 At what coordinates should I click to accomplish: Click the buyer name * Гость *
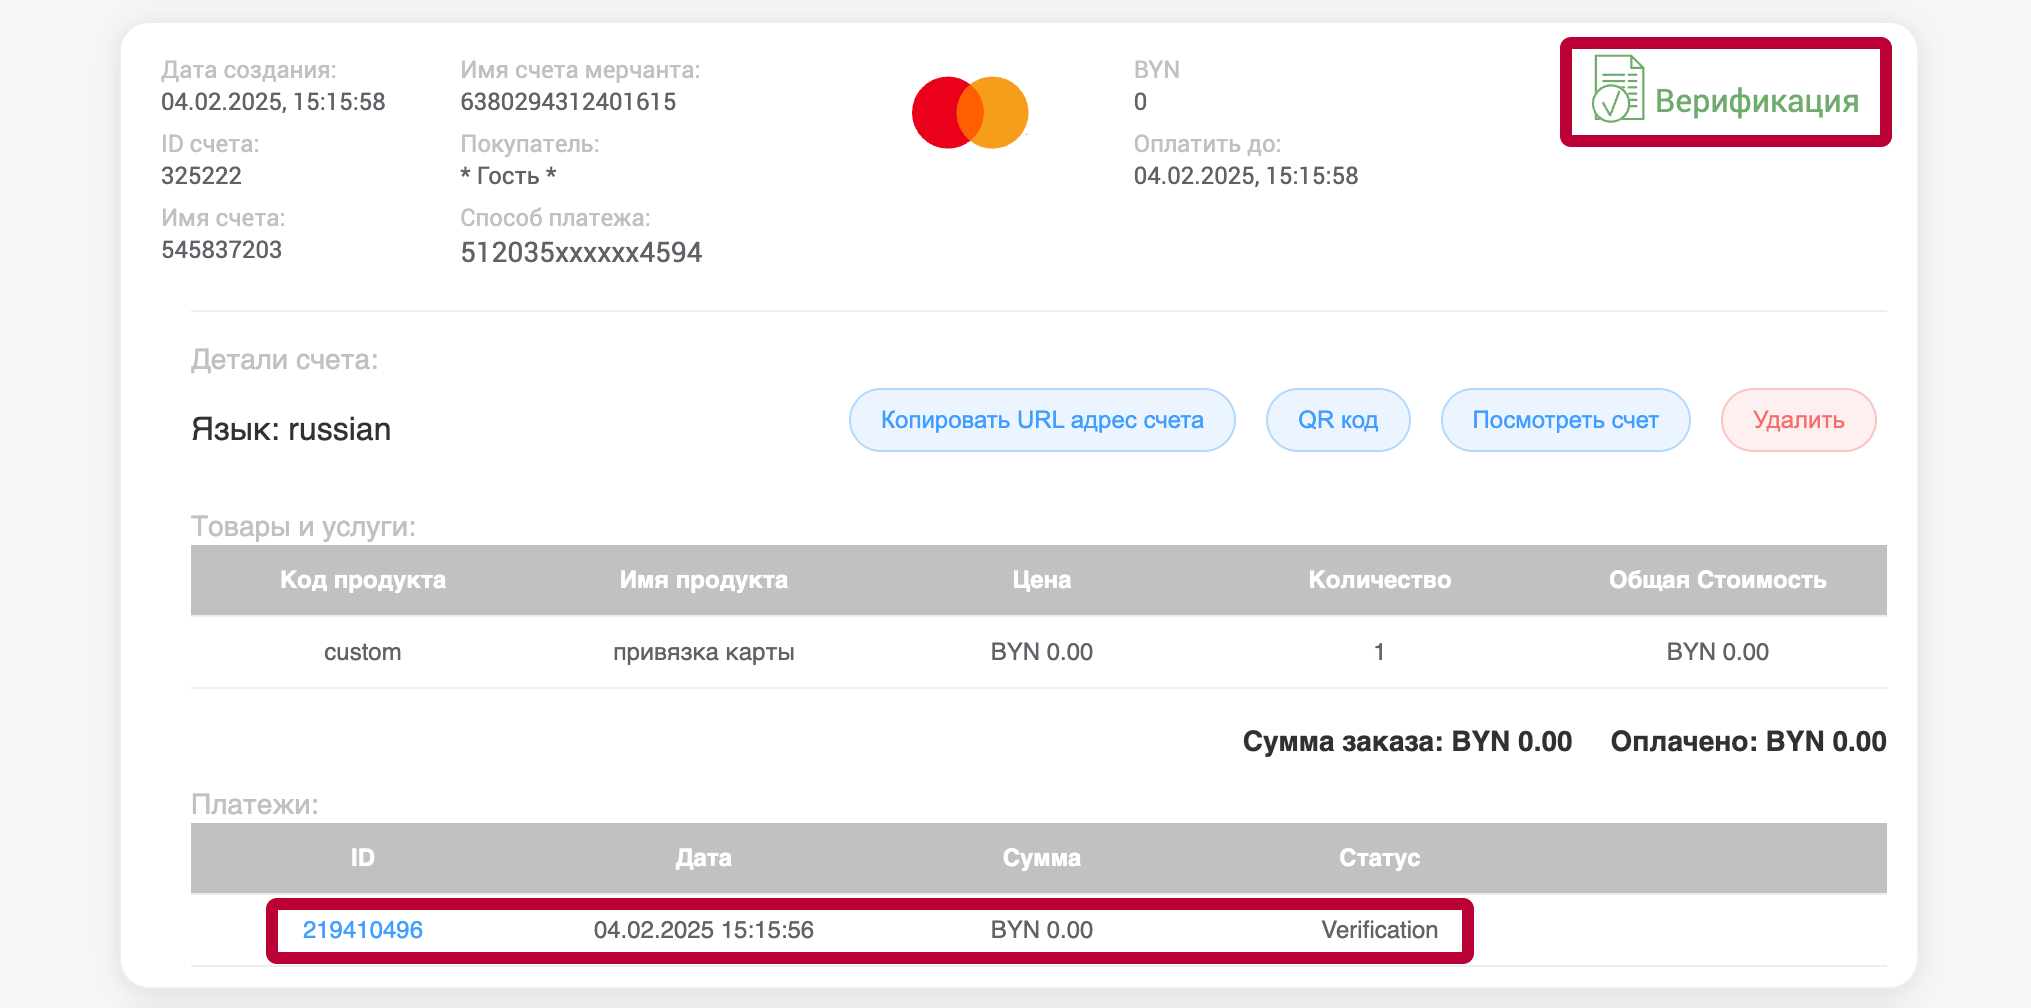[508, 175]
